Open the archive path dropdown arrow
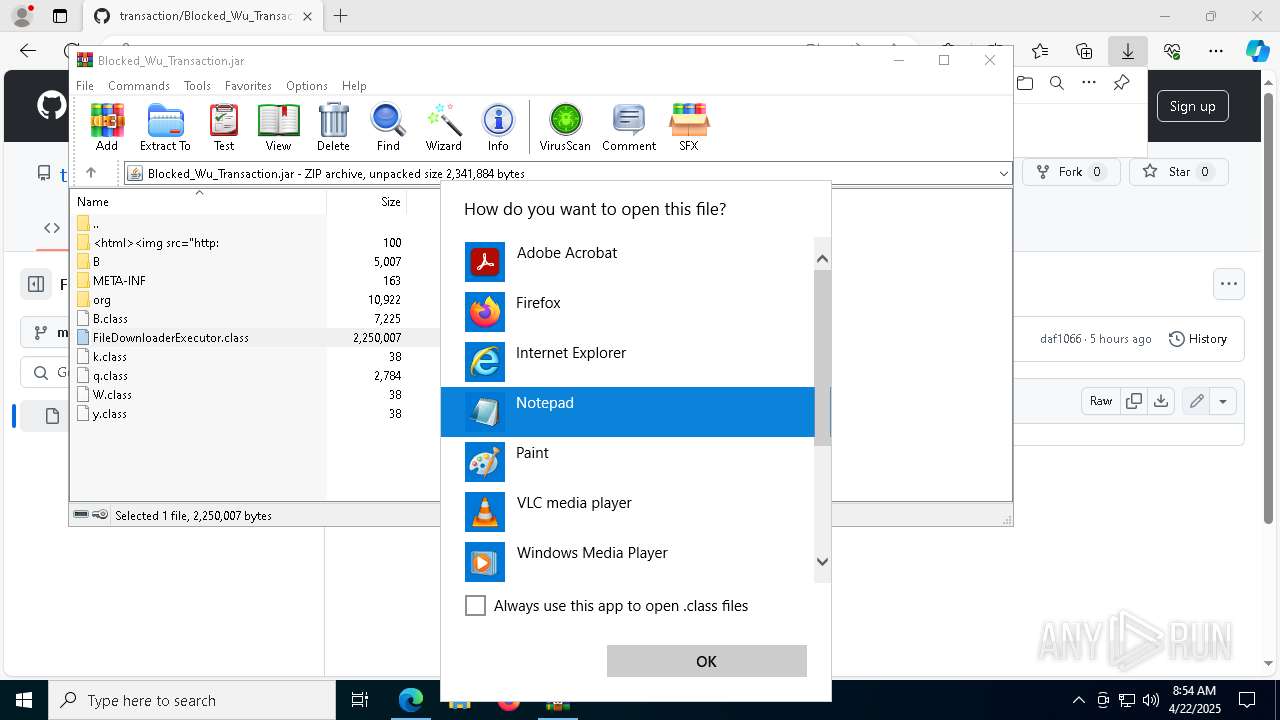This screenshot has height=720, width=1280. pyautogui.click(x=1003, y=173)
